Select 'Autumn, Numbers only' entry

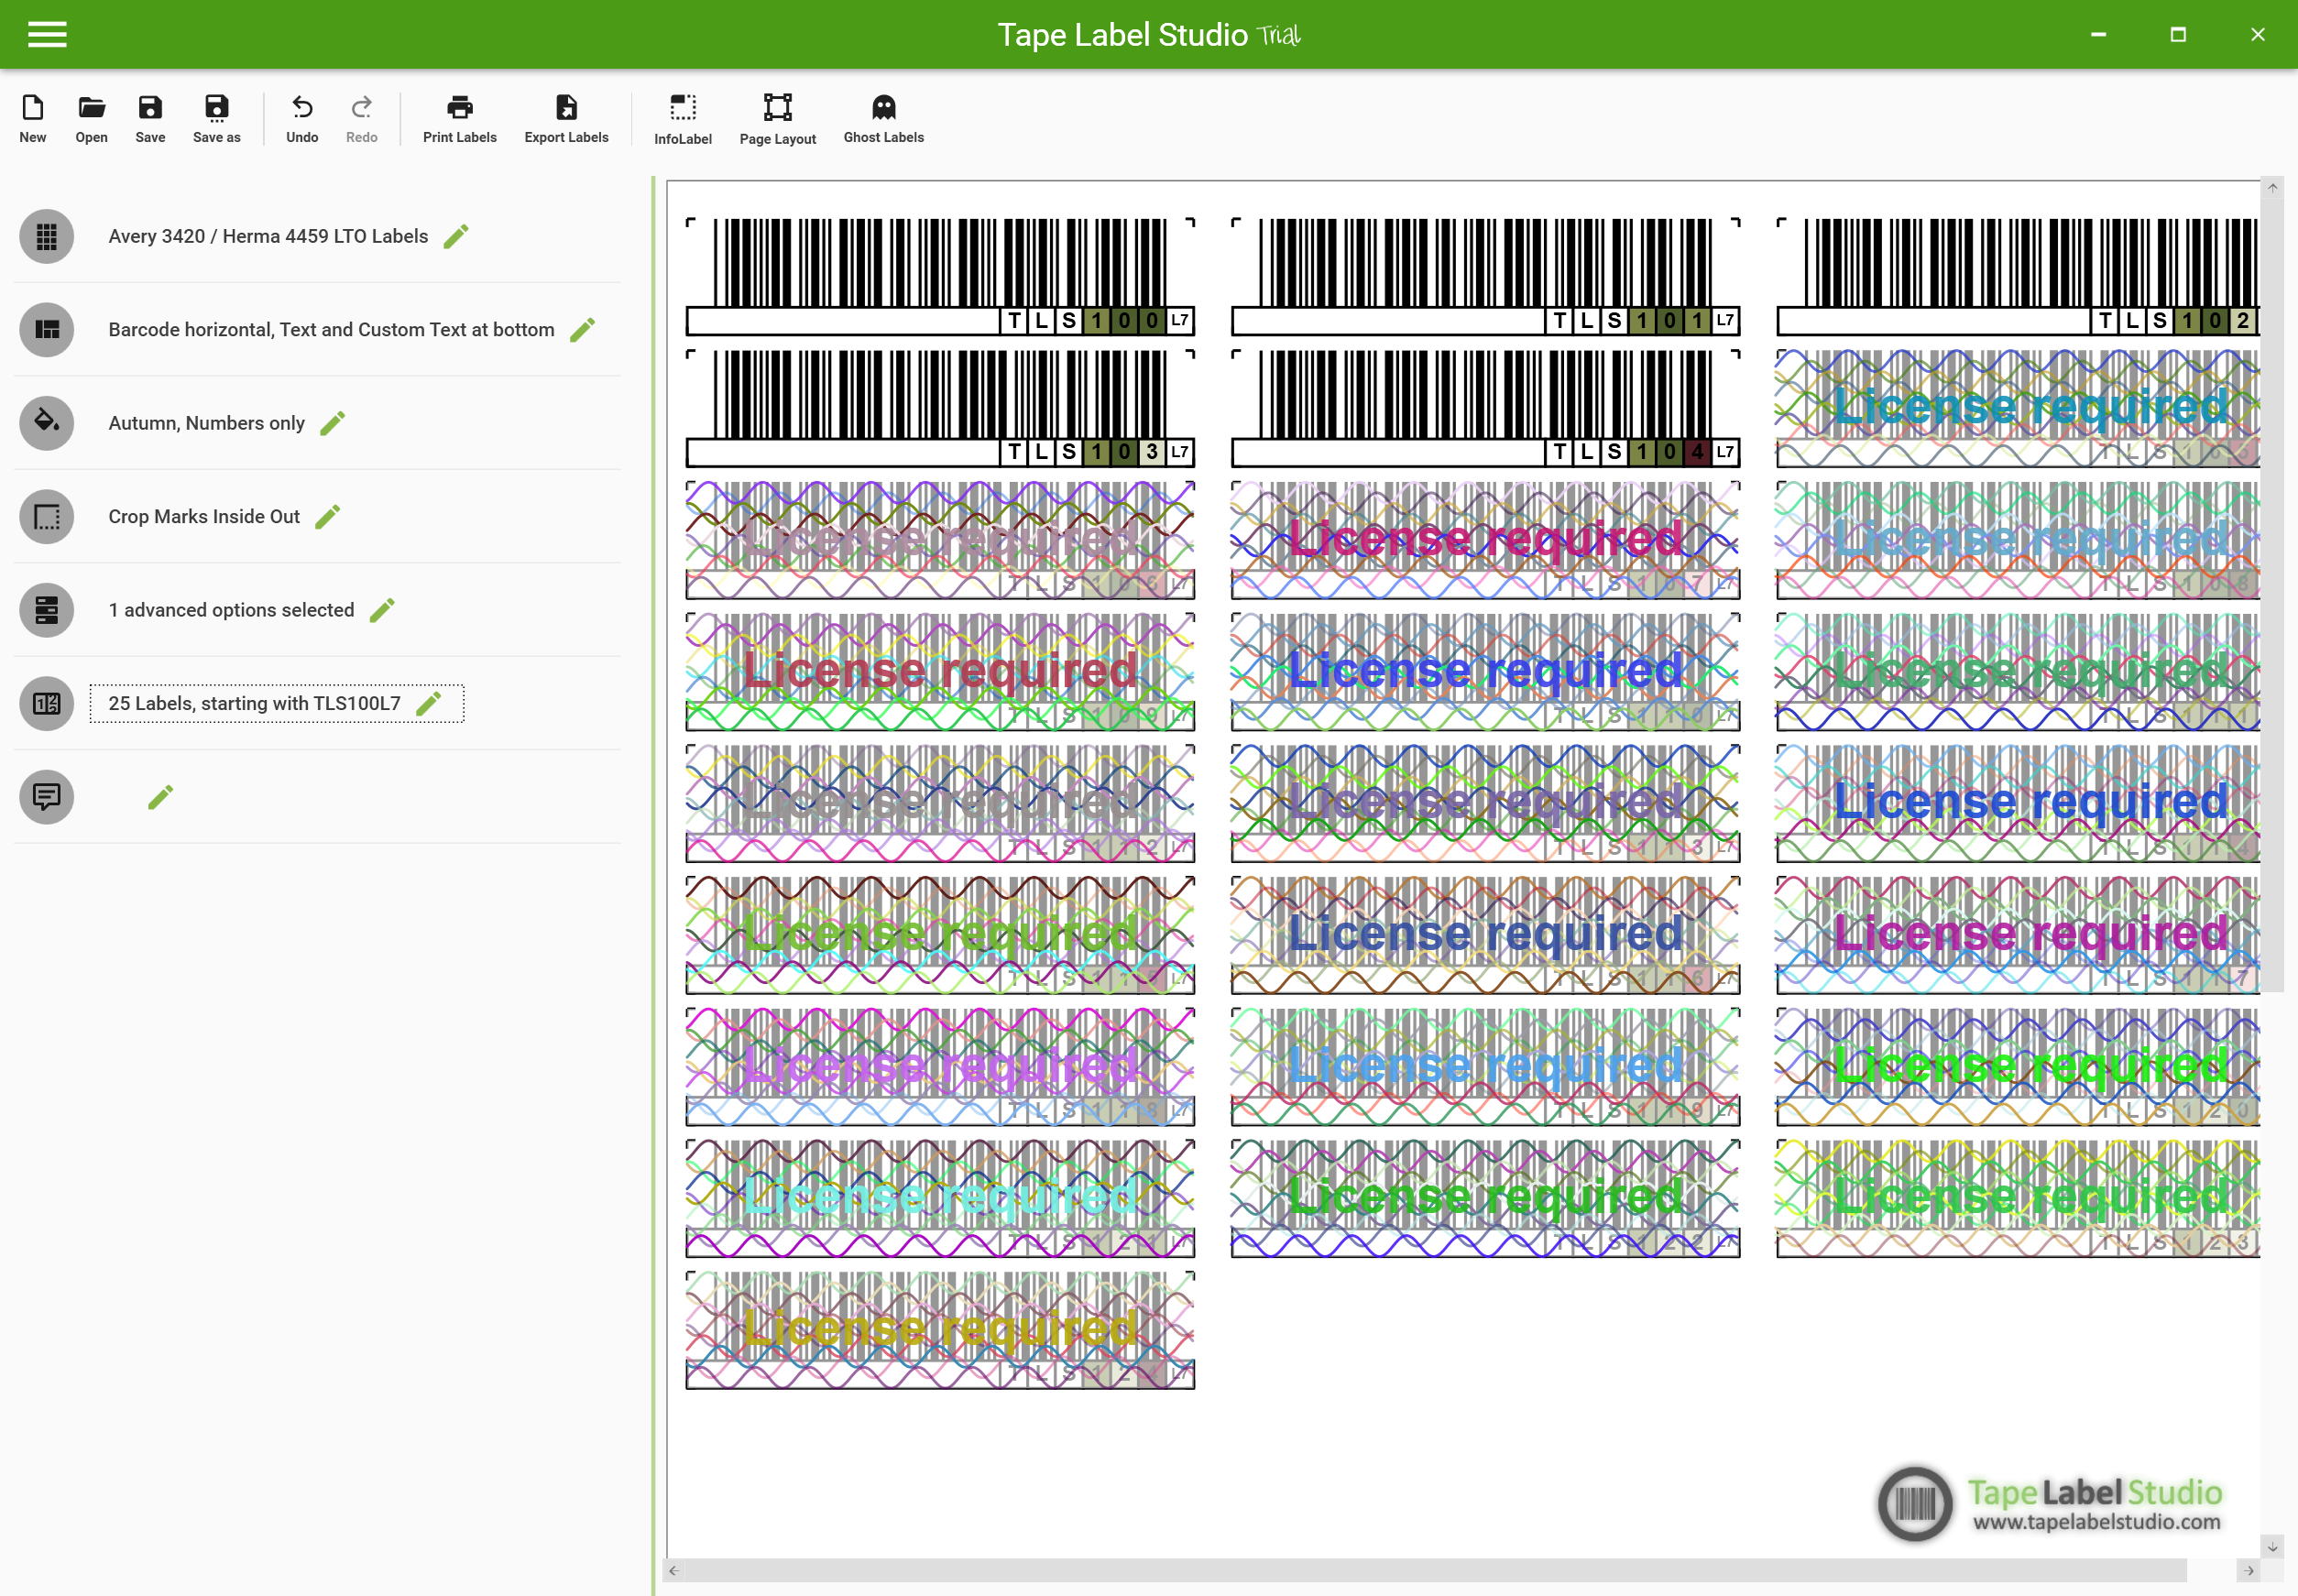tap(207, 423)
